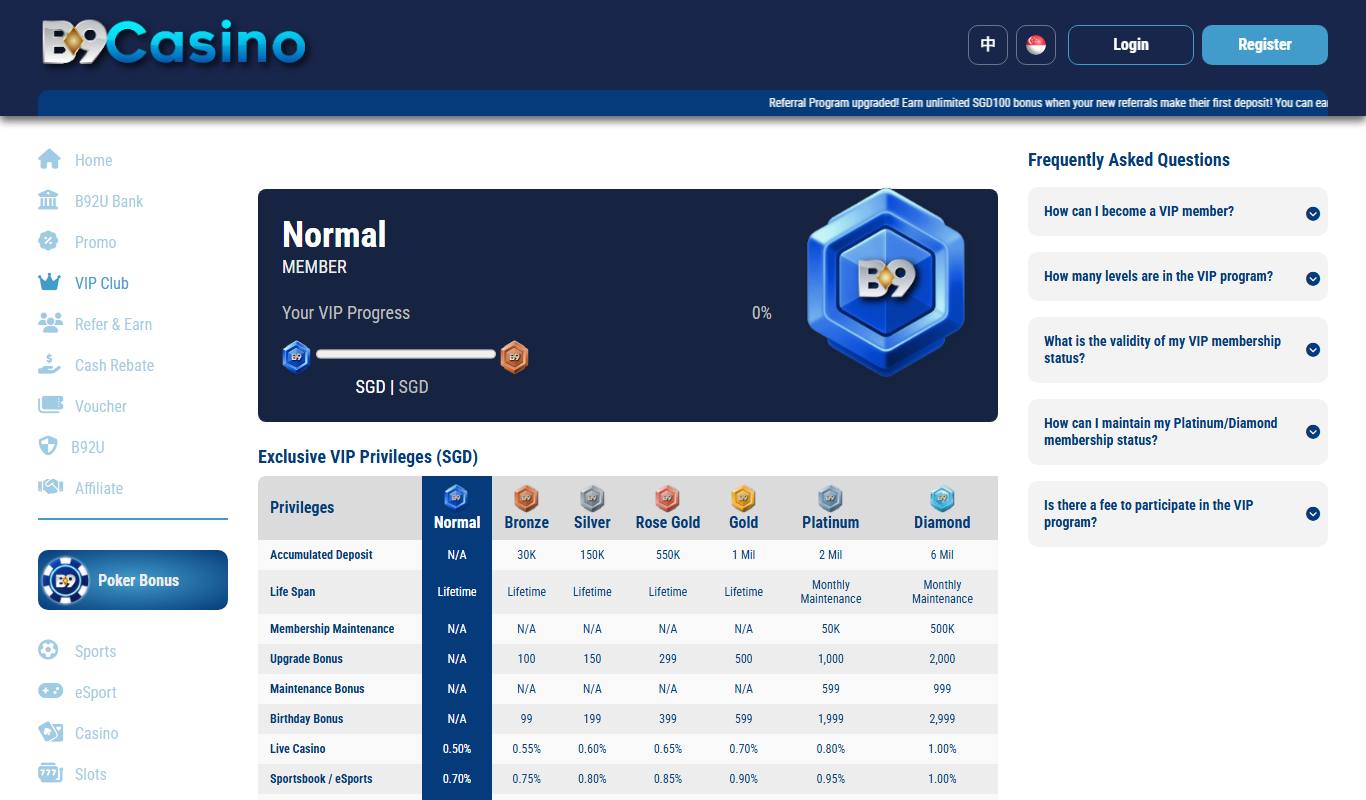Open the Slots category link
This screenshot has height=800, width=1366.
[x=90, y=774]
